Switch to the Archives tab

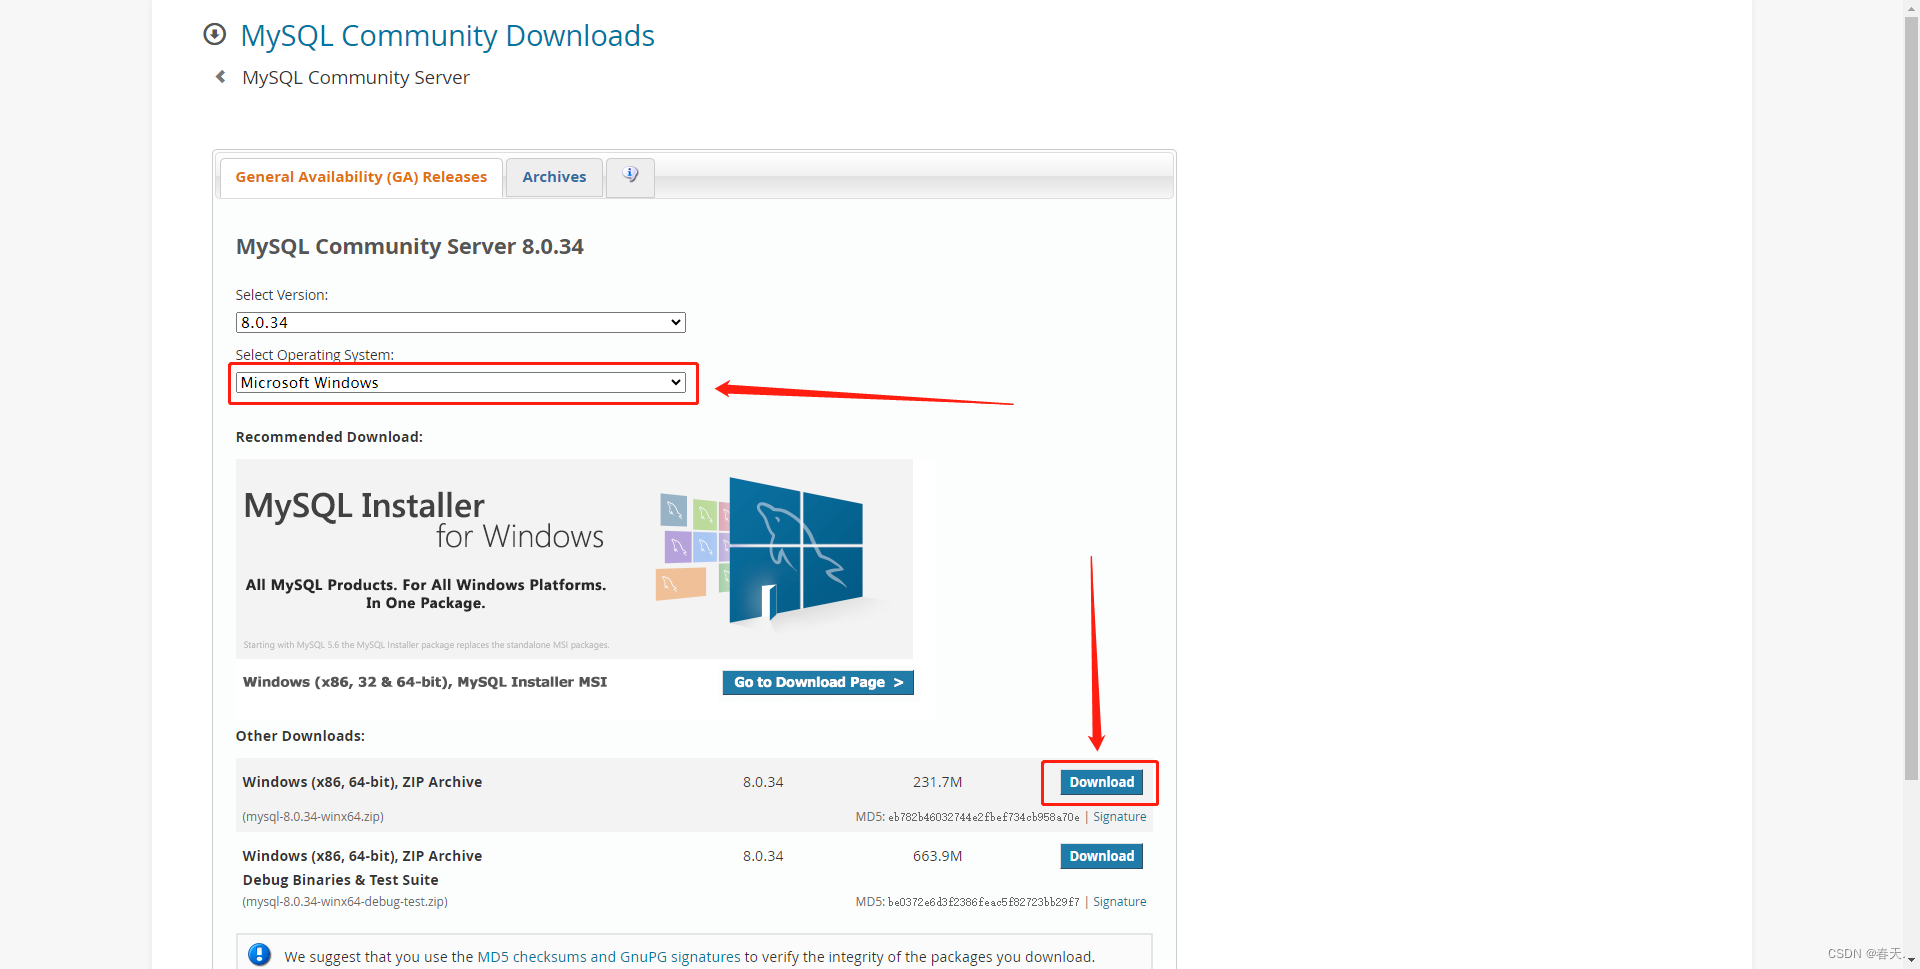pyautogui.click(x=554, y=177)
